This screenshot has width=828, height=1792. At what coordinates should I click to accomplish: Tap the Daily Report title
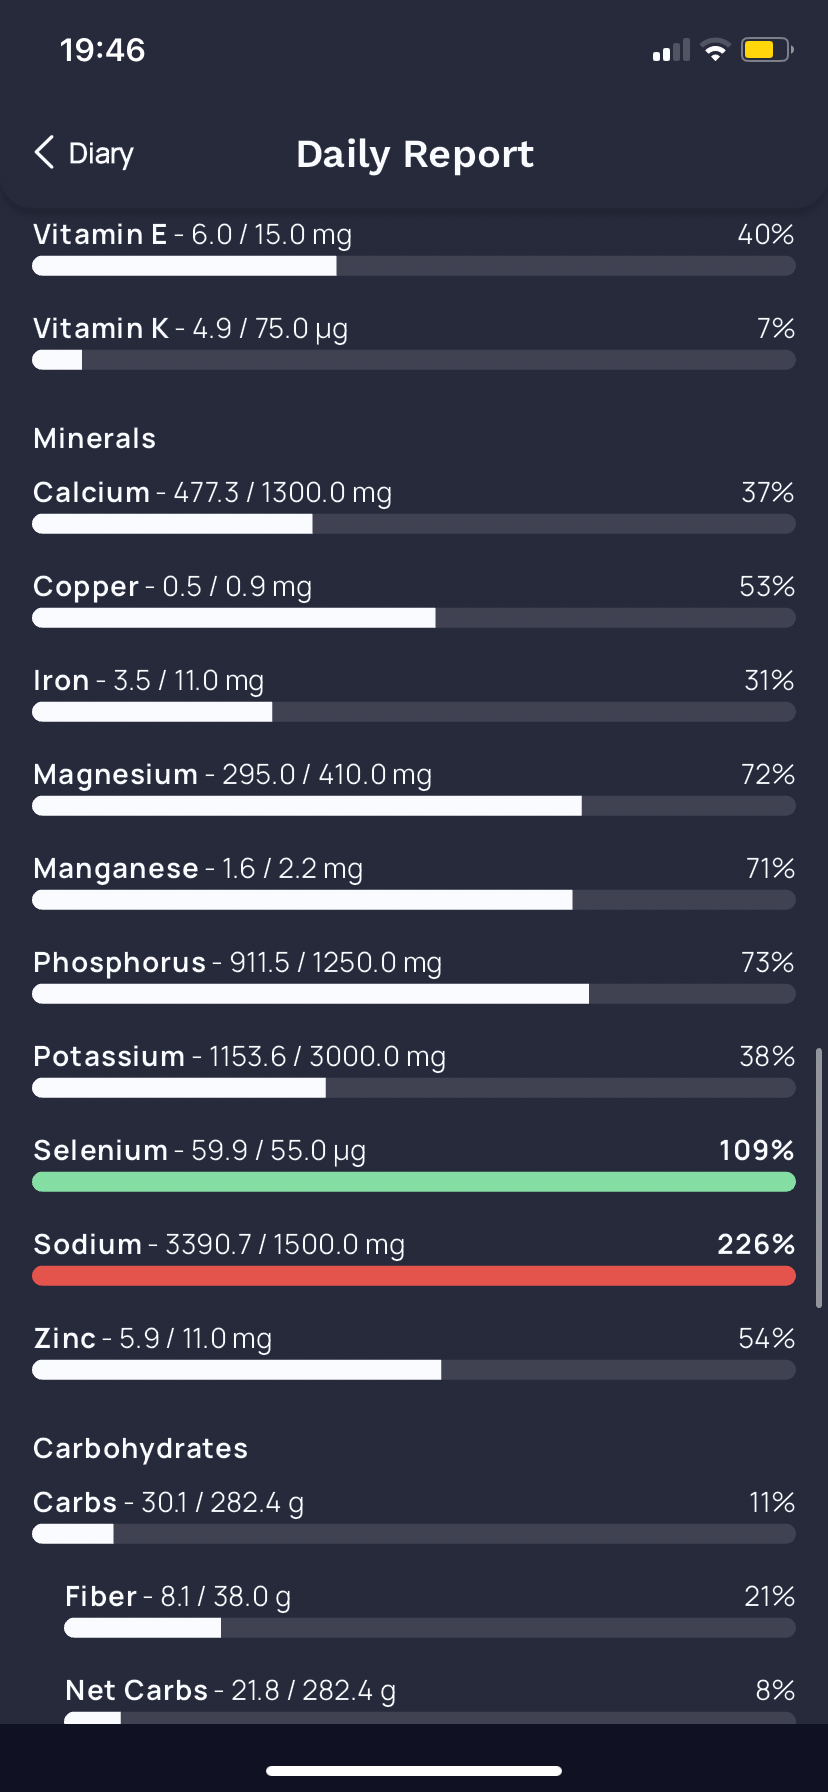pyautogui.click(x=415, y=154)
